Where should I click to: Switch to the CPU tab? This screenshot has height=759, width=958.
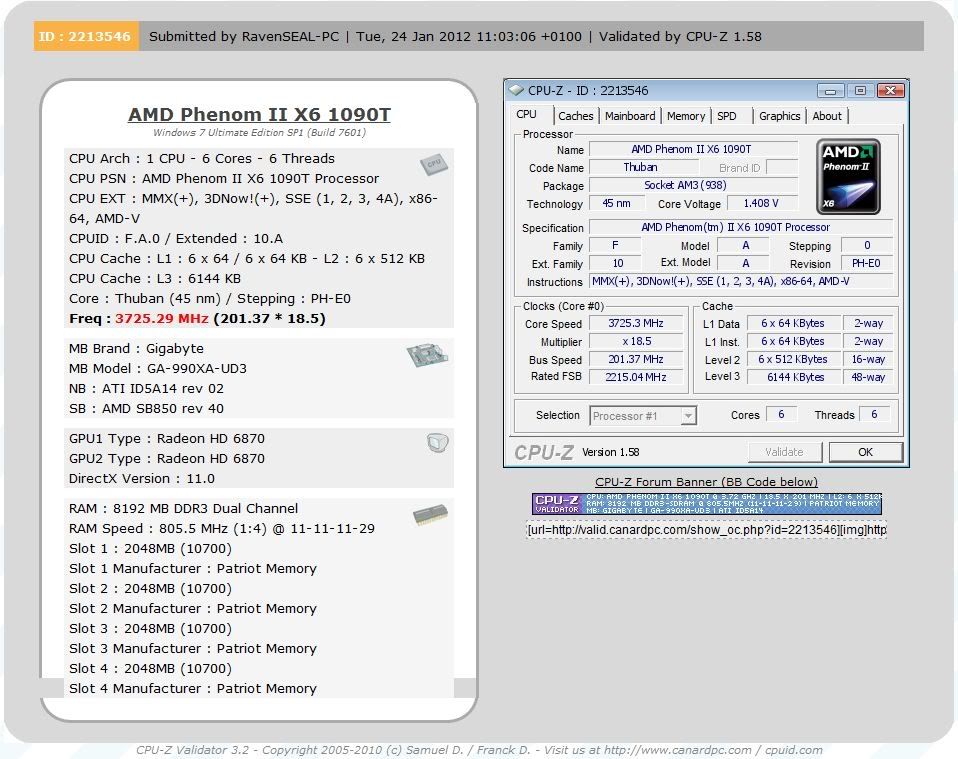click(526, 114)
